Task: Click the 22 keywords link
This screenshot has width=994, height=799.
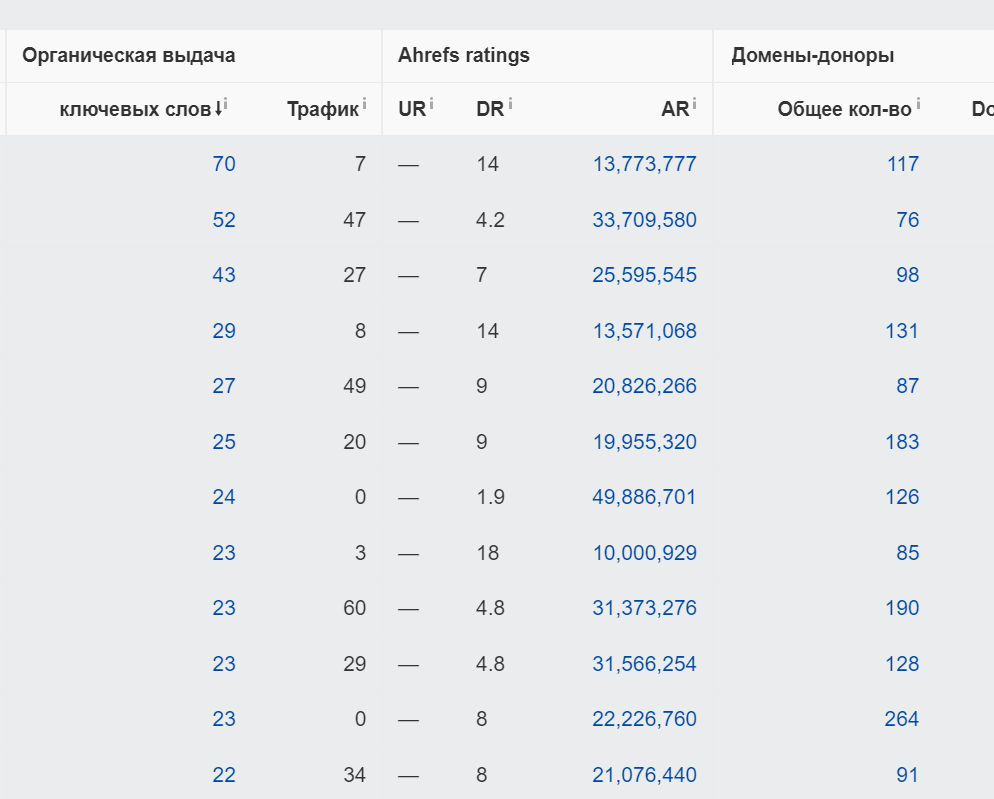Action: pyautogui.click(x=224, y=775)
